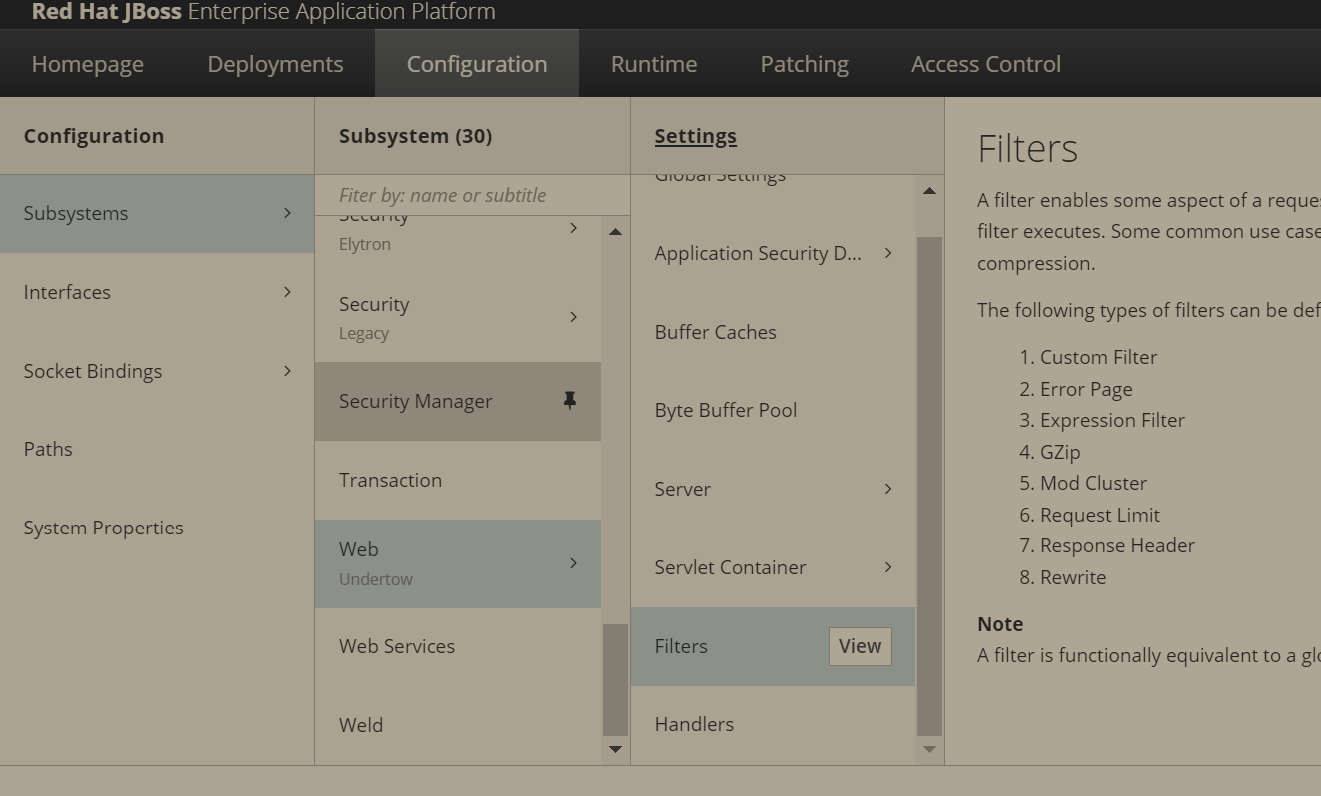The image size is (1321, 796).
Task: Expand the Subsystems chevron
Action: point(287,213)
